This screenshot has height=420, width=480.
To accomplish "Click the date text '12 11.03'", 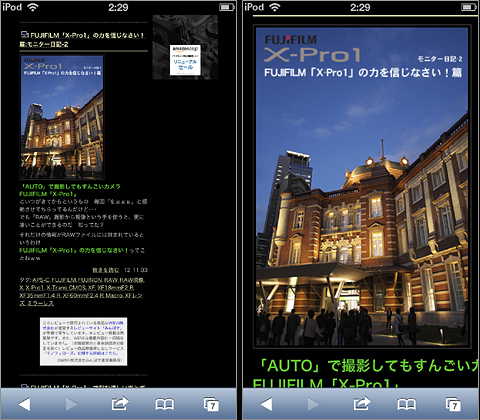I will 136,270.
